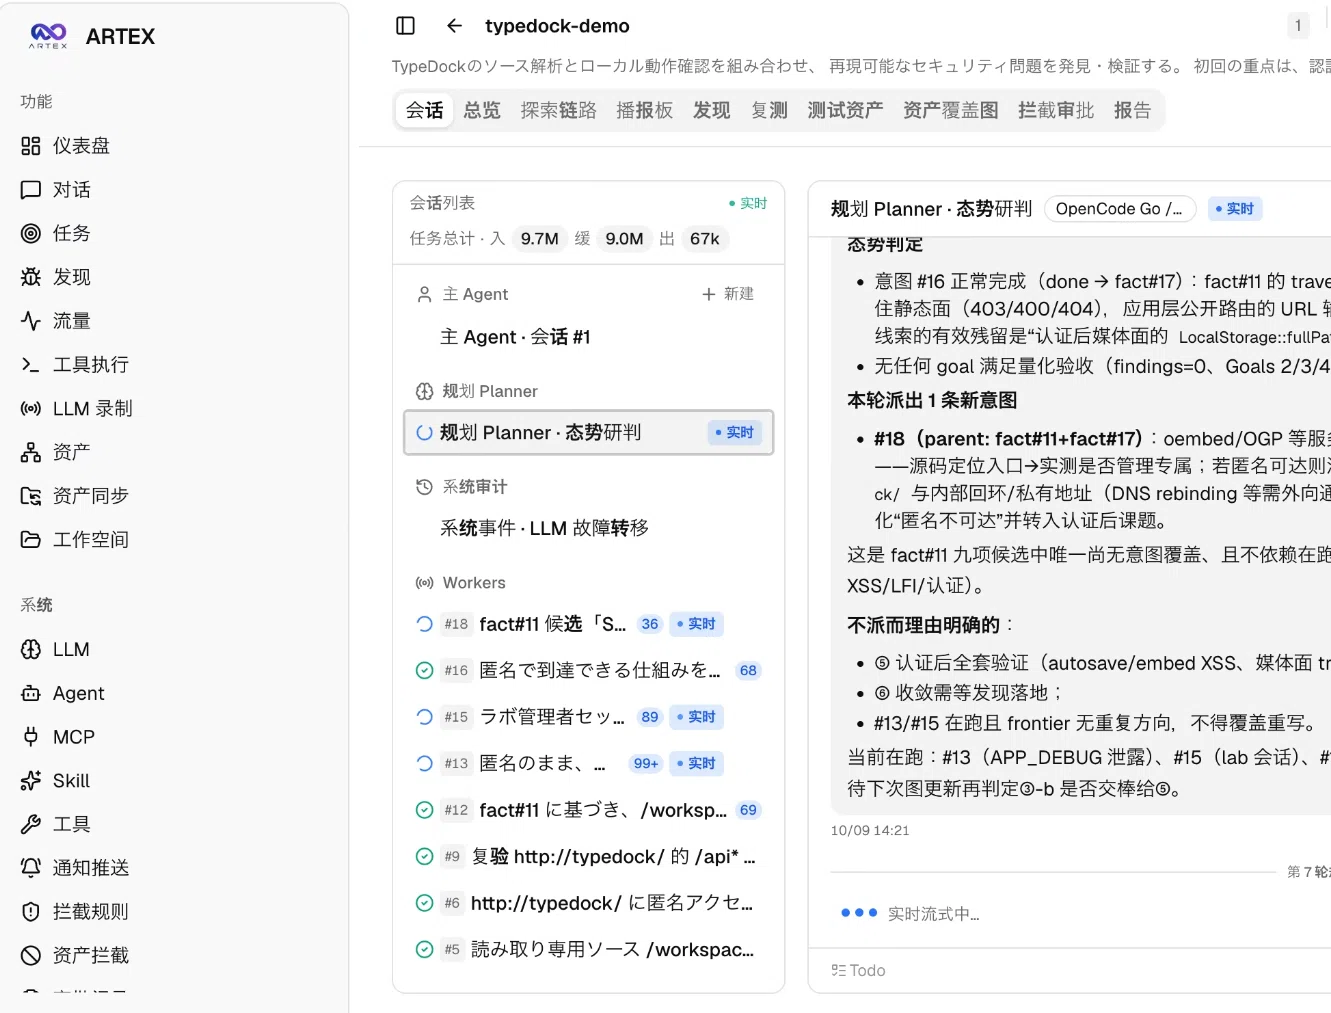Image resolution: width=1331 pixels, height=1013 pixels.
Task: Open the 工作空间 folder icon
Action: pyautogui.click(x=31, y=540)
